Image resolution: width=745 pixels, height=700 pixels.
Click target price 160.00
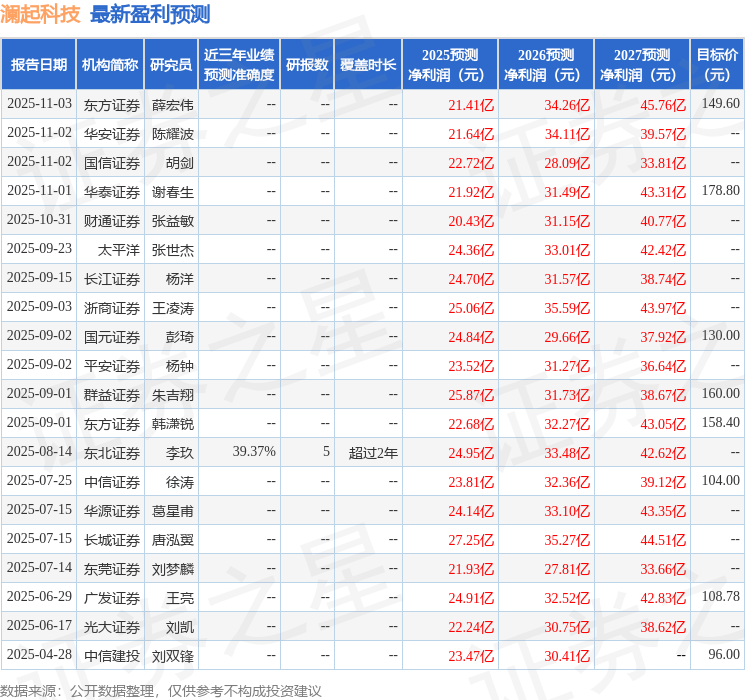click(x=721, y=393)
